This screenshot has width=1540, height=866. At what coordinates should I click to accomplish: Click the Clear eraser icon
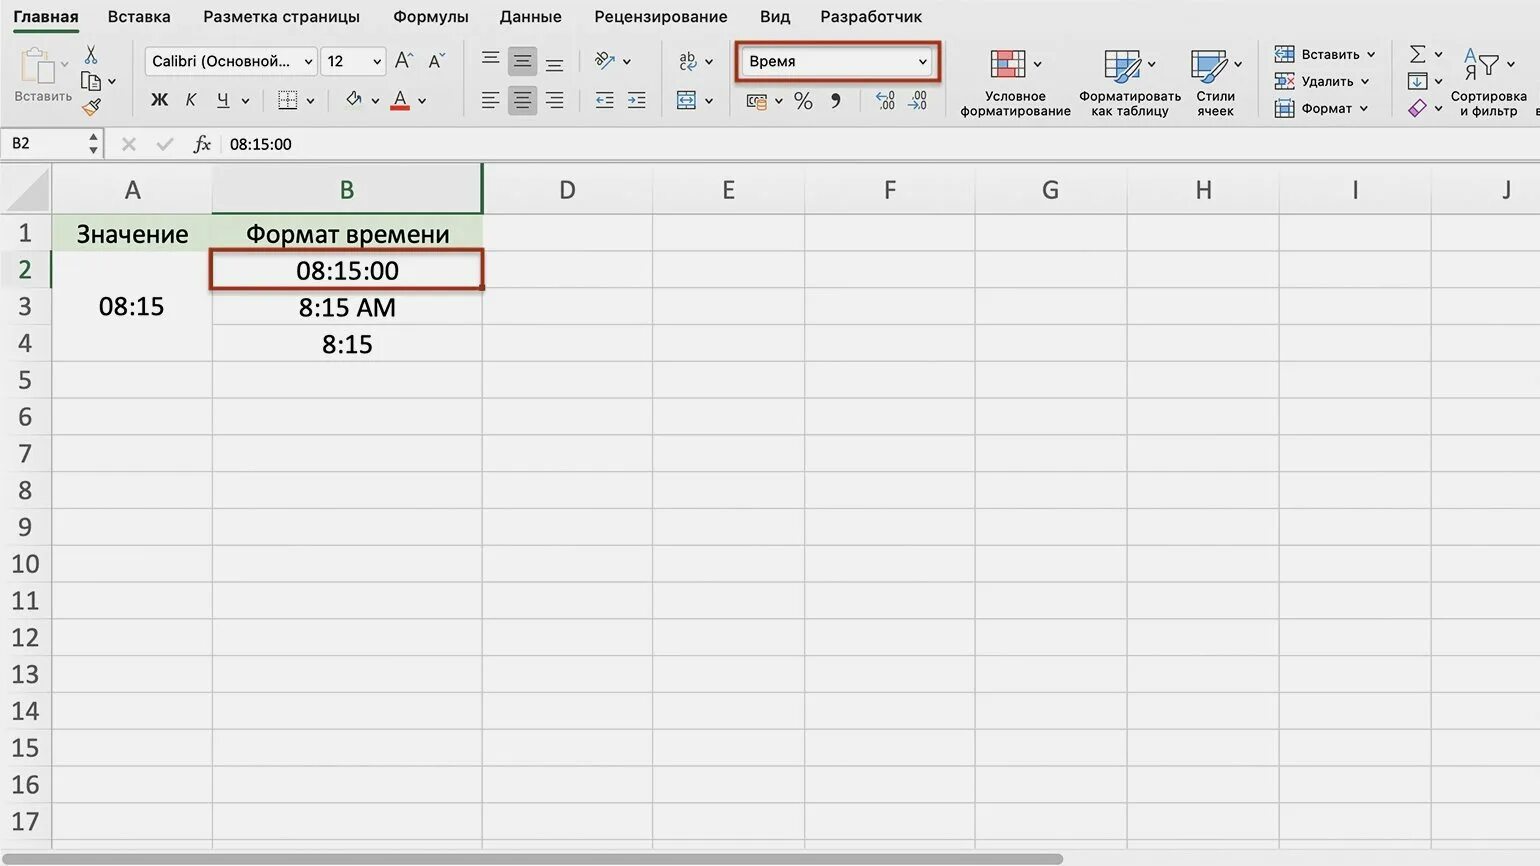tap(1417, 108)
